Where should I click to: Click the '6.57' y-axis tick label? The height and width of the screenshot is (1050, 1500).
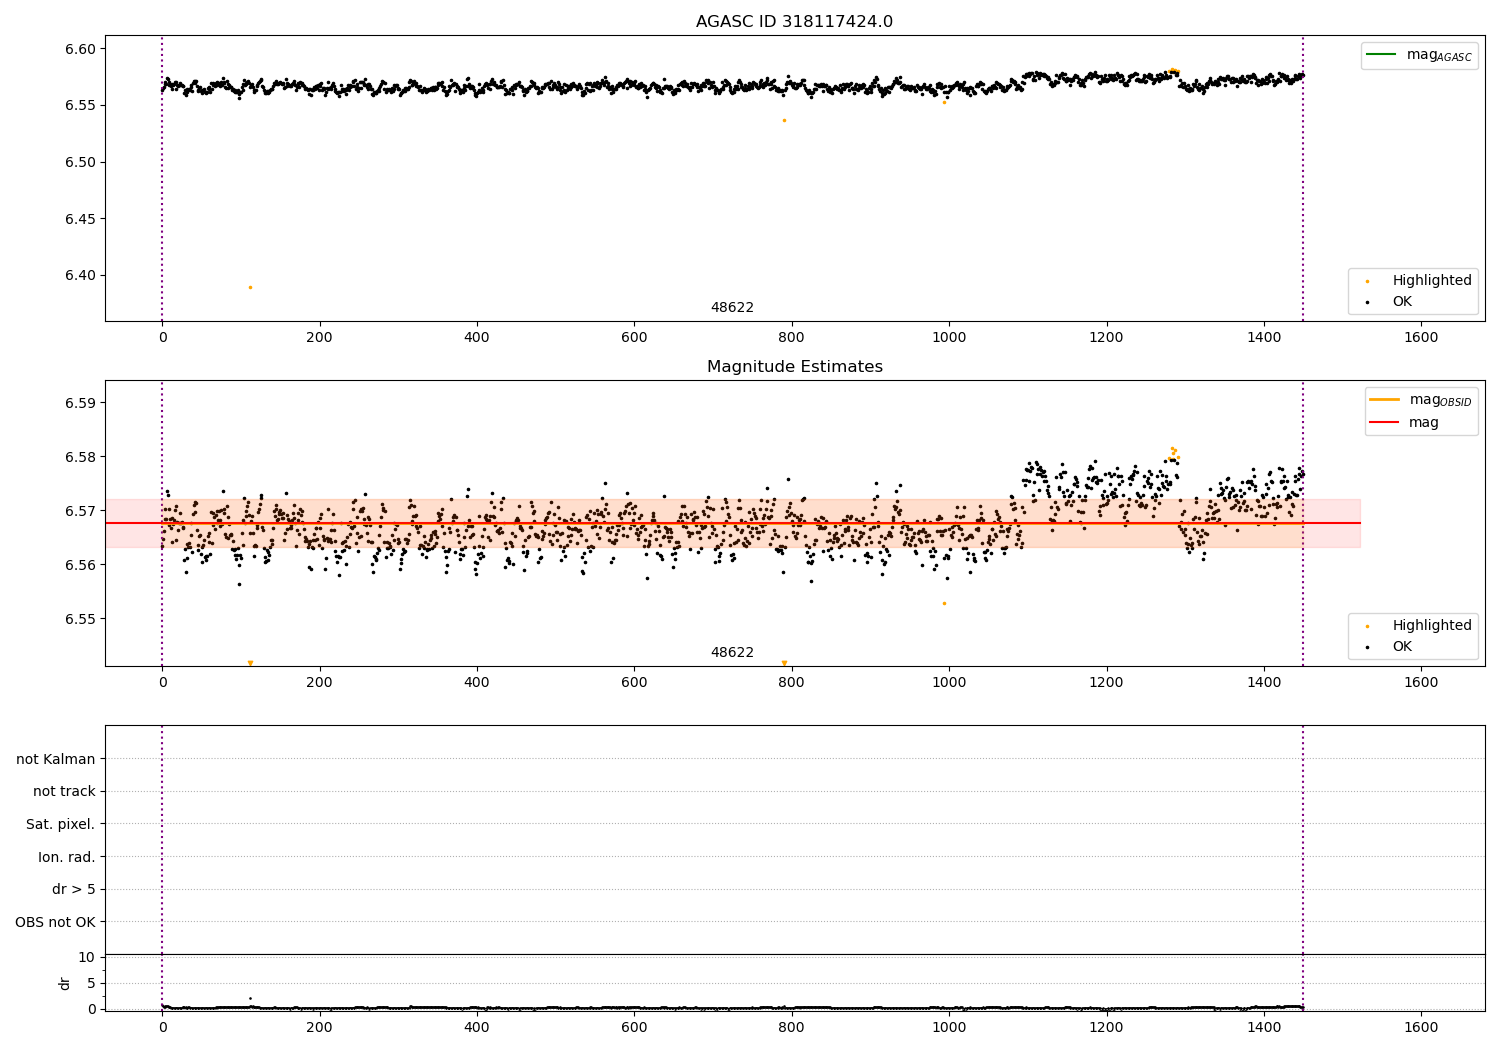coord(80,511)
